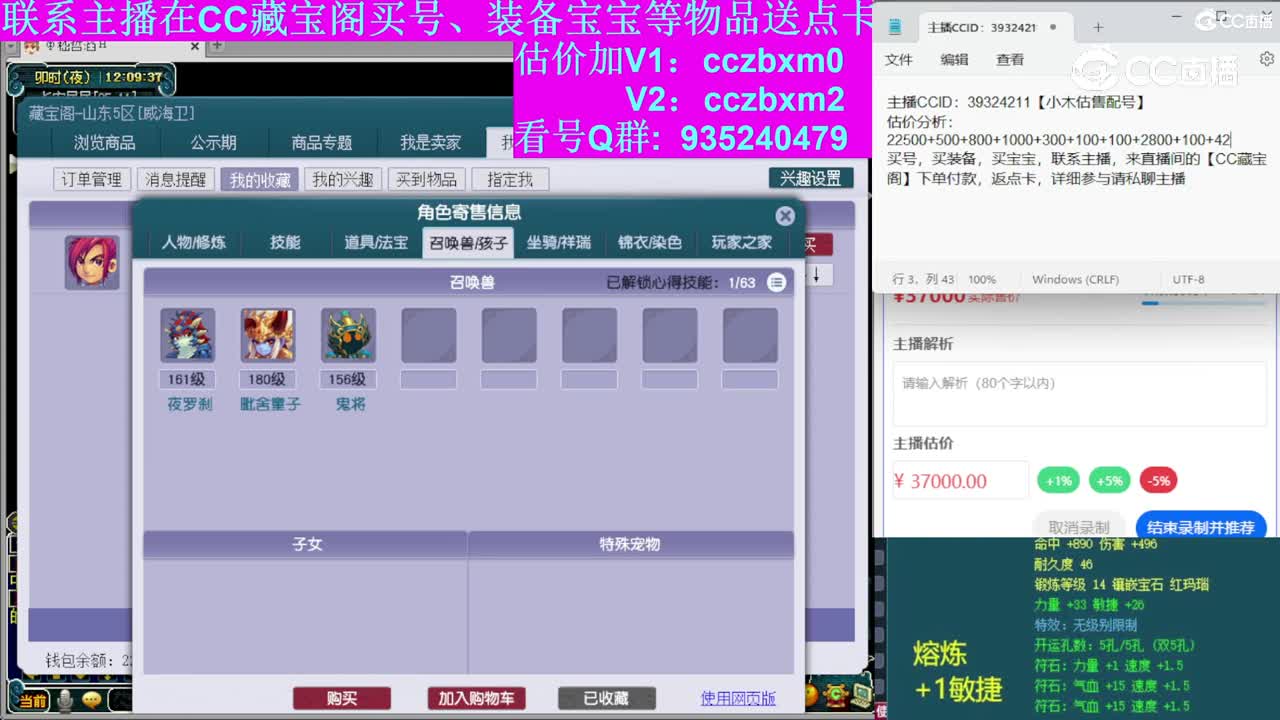Click the 加入购物车 button
Viewport: 1280px width, 720px height.
(x=475, y=698)
